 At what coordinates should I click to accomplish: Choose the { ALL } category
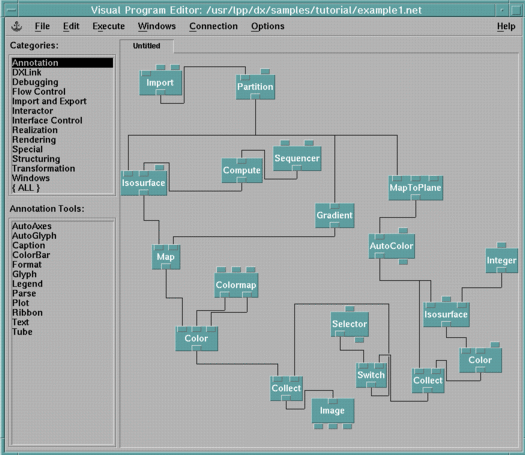point(26,188)
